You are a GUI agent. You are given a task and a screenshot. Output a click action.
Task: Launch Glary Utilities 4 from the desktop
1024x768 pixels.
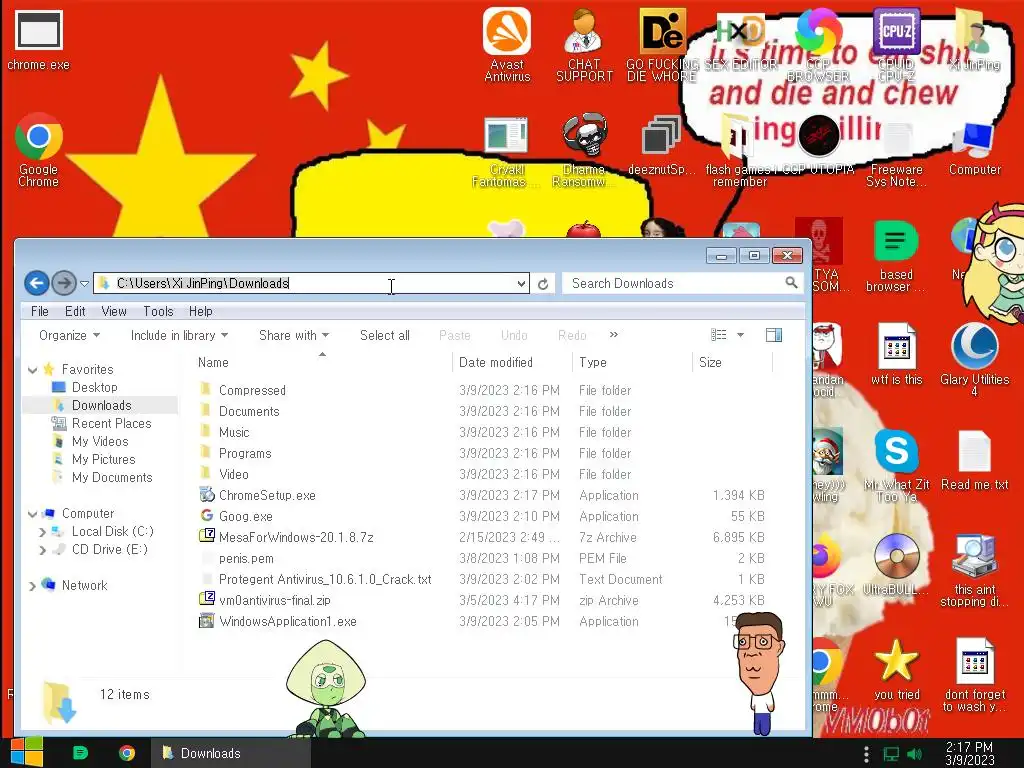(974, 359)
